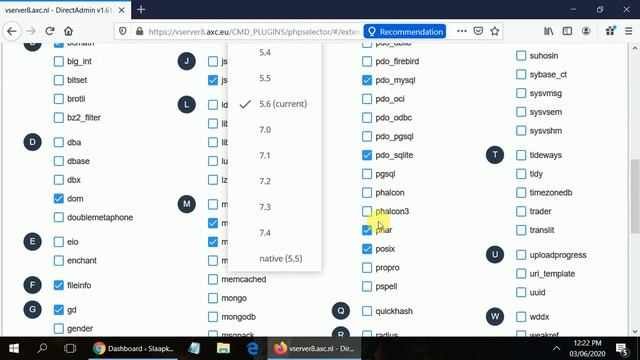Enable the bitset extension checkbox
This screenshot has height=360, width=640.
(59, 80)
